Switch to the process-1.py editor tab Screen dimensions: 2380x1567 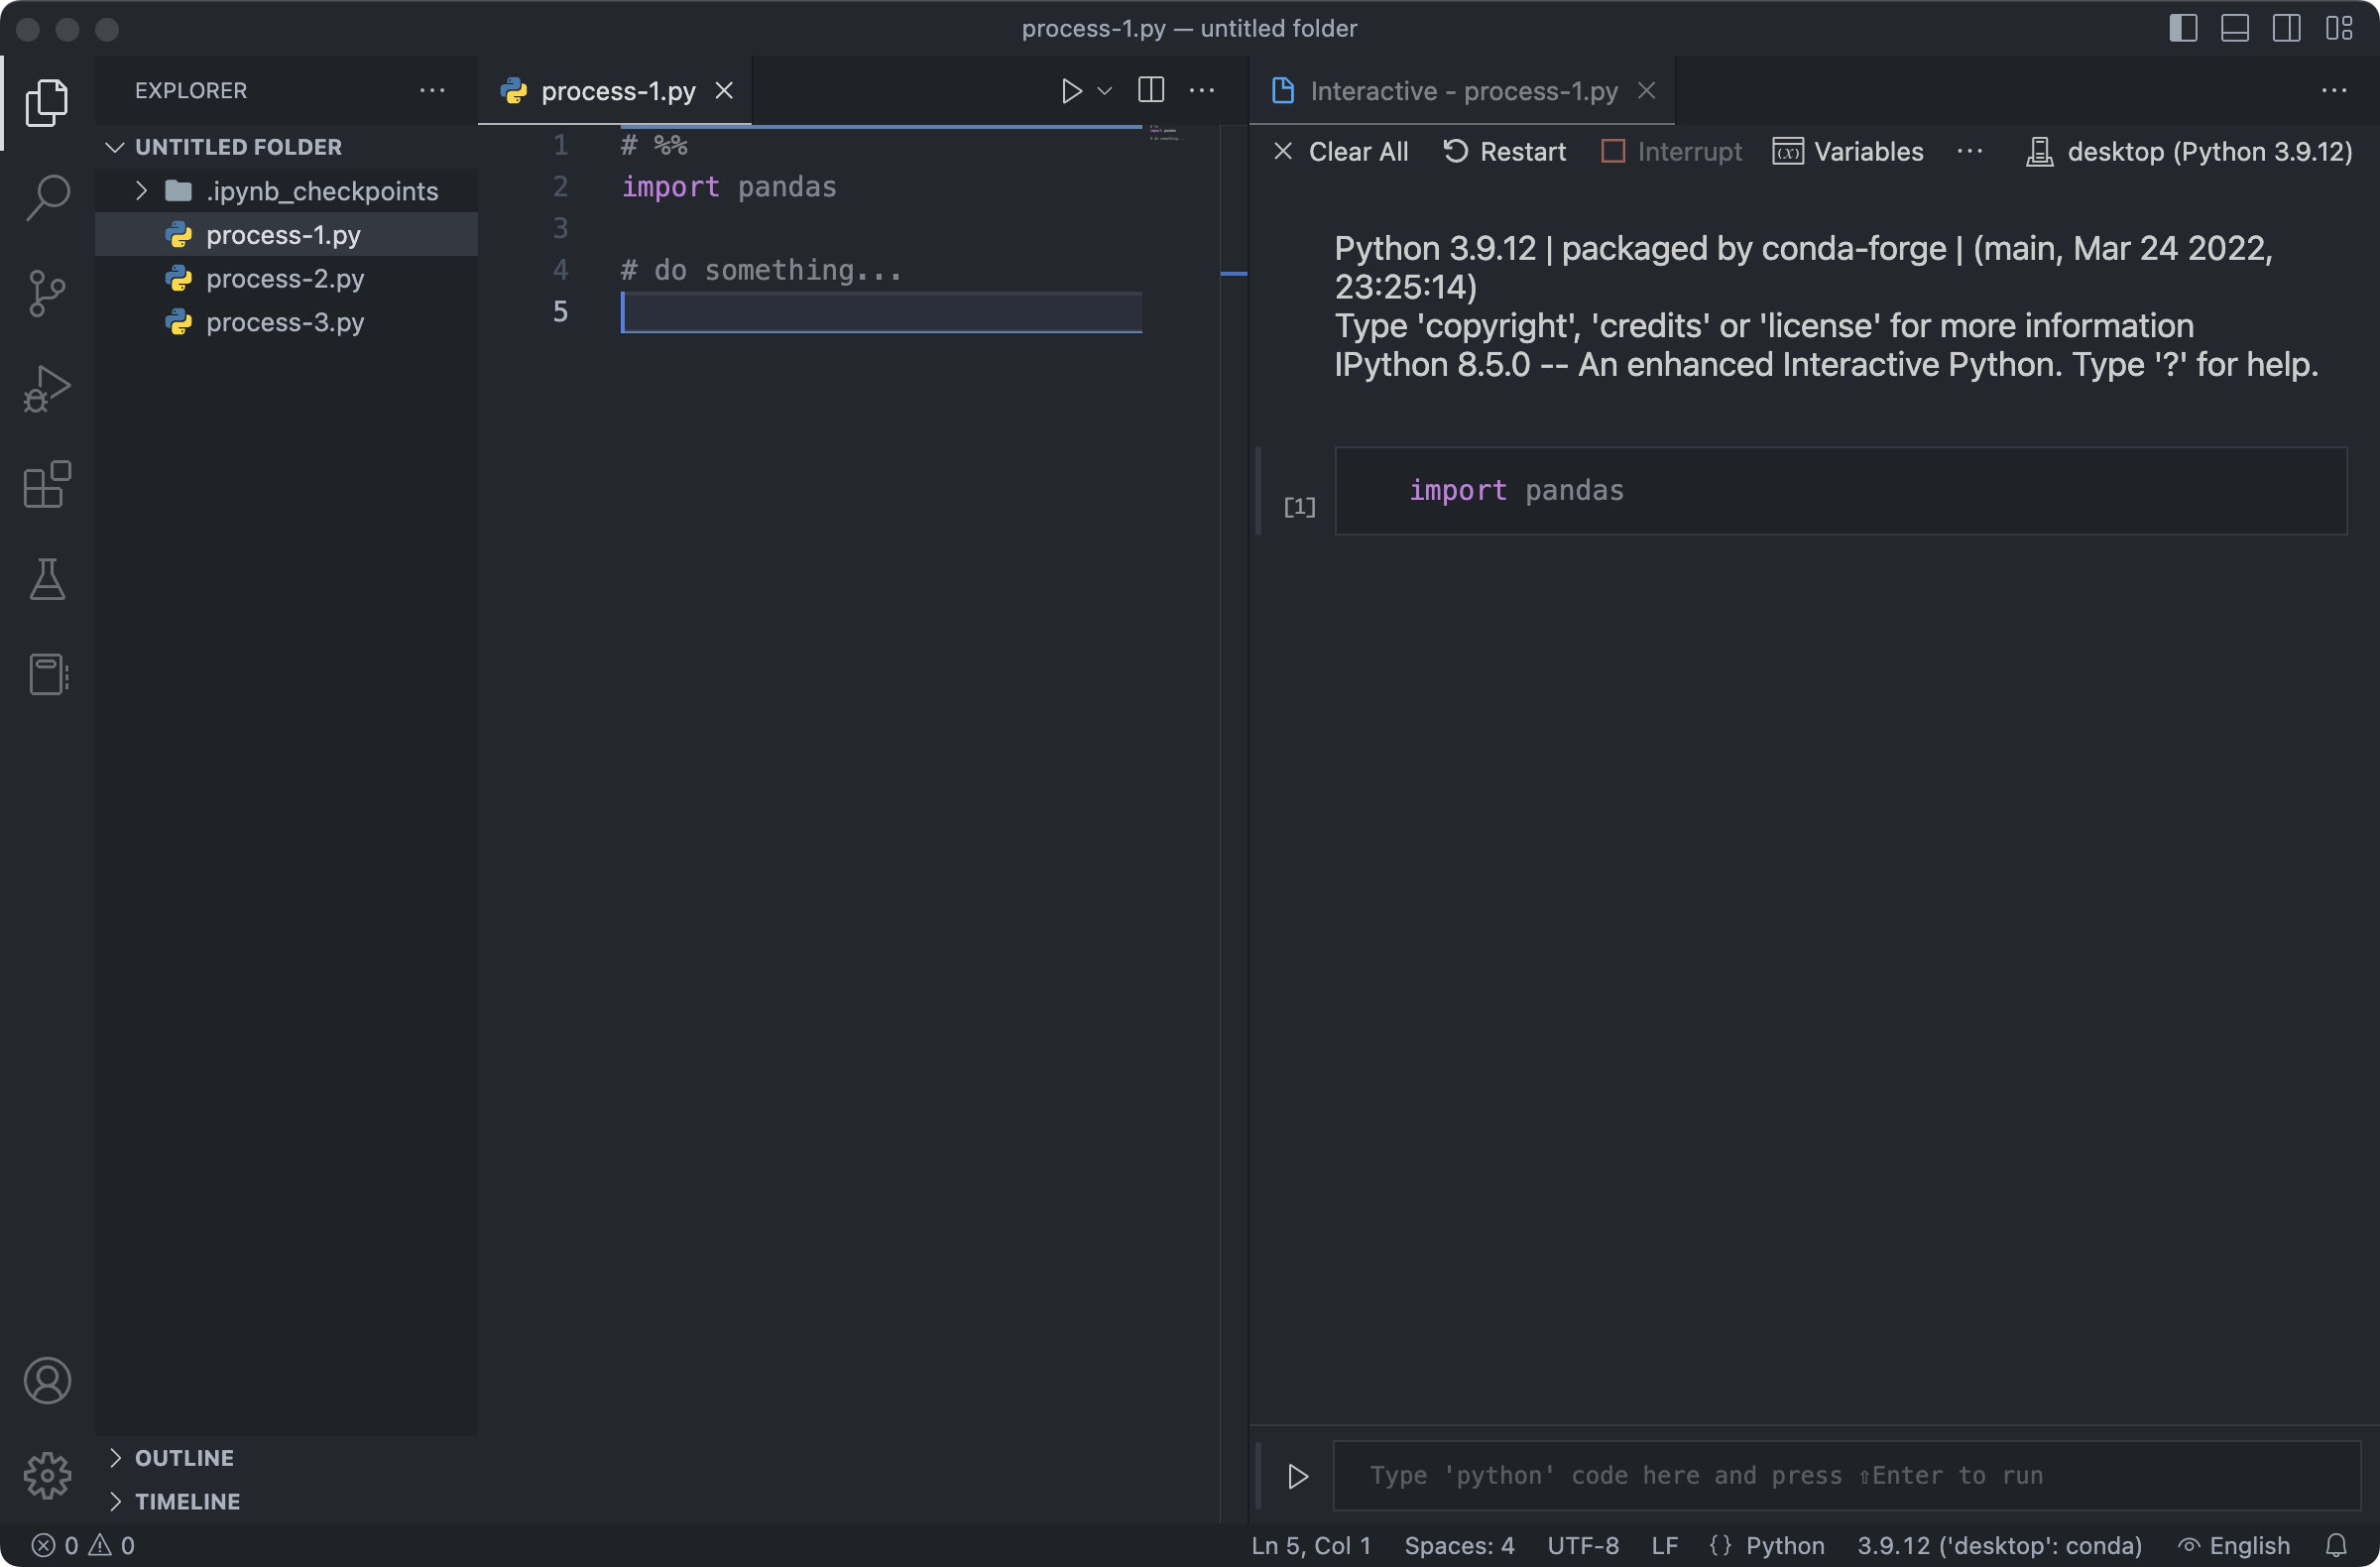pos(617,91)
